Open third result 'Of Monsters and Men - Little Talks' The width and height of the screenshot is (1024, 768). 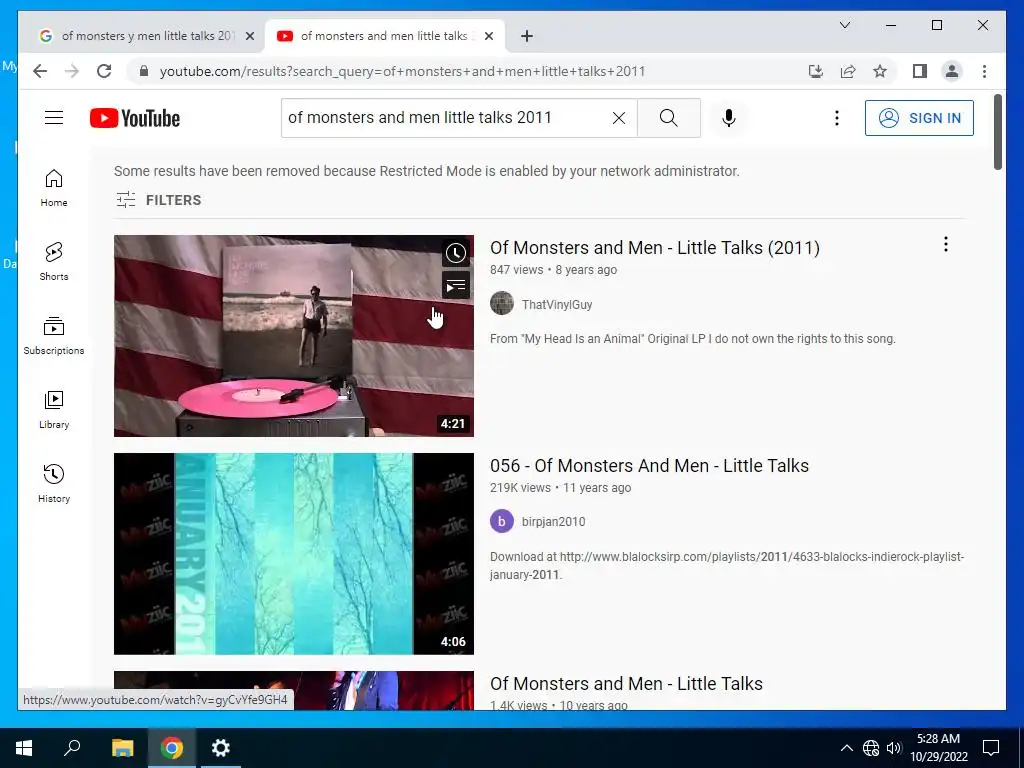pos(626,684)
